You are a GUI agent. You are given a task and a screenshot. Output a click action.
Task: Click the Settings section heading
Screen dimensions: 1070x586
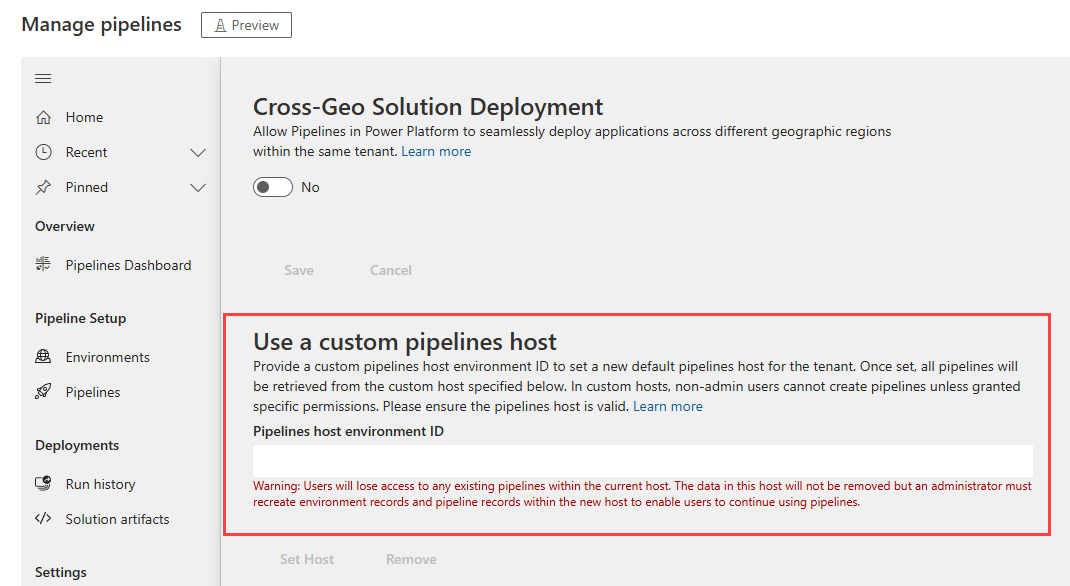(61, 572)
